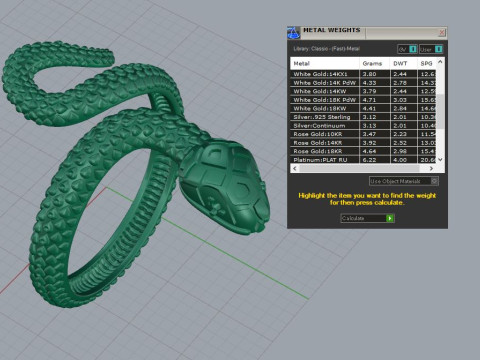Image resolution: width=480 pixels, height=360 pixels.
Task: Click the SPG column header
Action: [x=426, y=63]
